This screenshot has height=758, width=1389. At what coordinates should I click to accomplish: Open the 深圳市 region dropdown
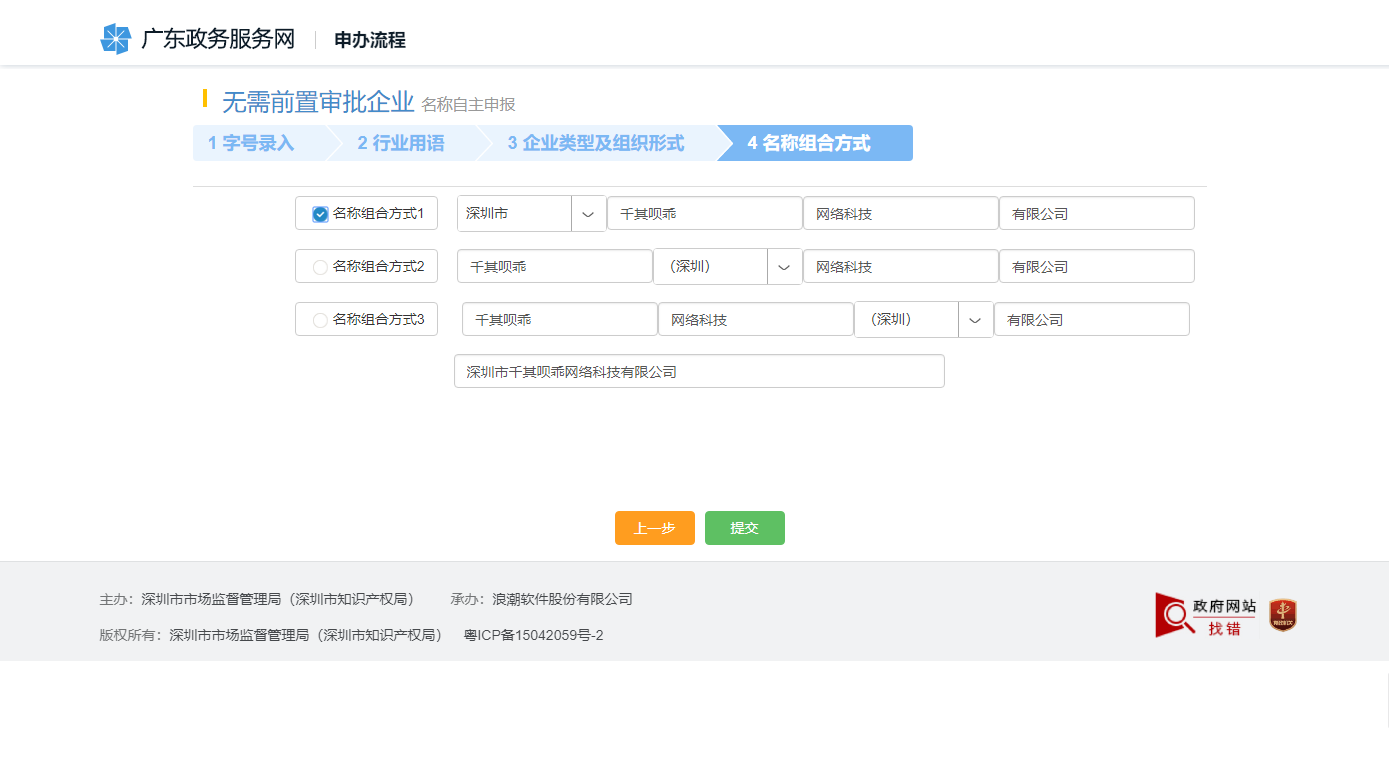[x=588, y=213]
